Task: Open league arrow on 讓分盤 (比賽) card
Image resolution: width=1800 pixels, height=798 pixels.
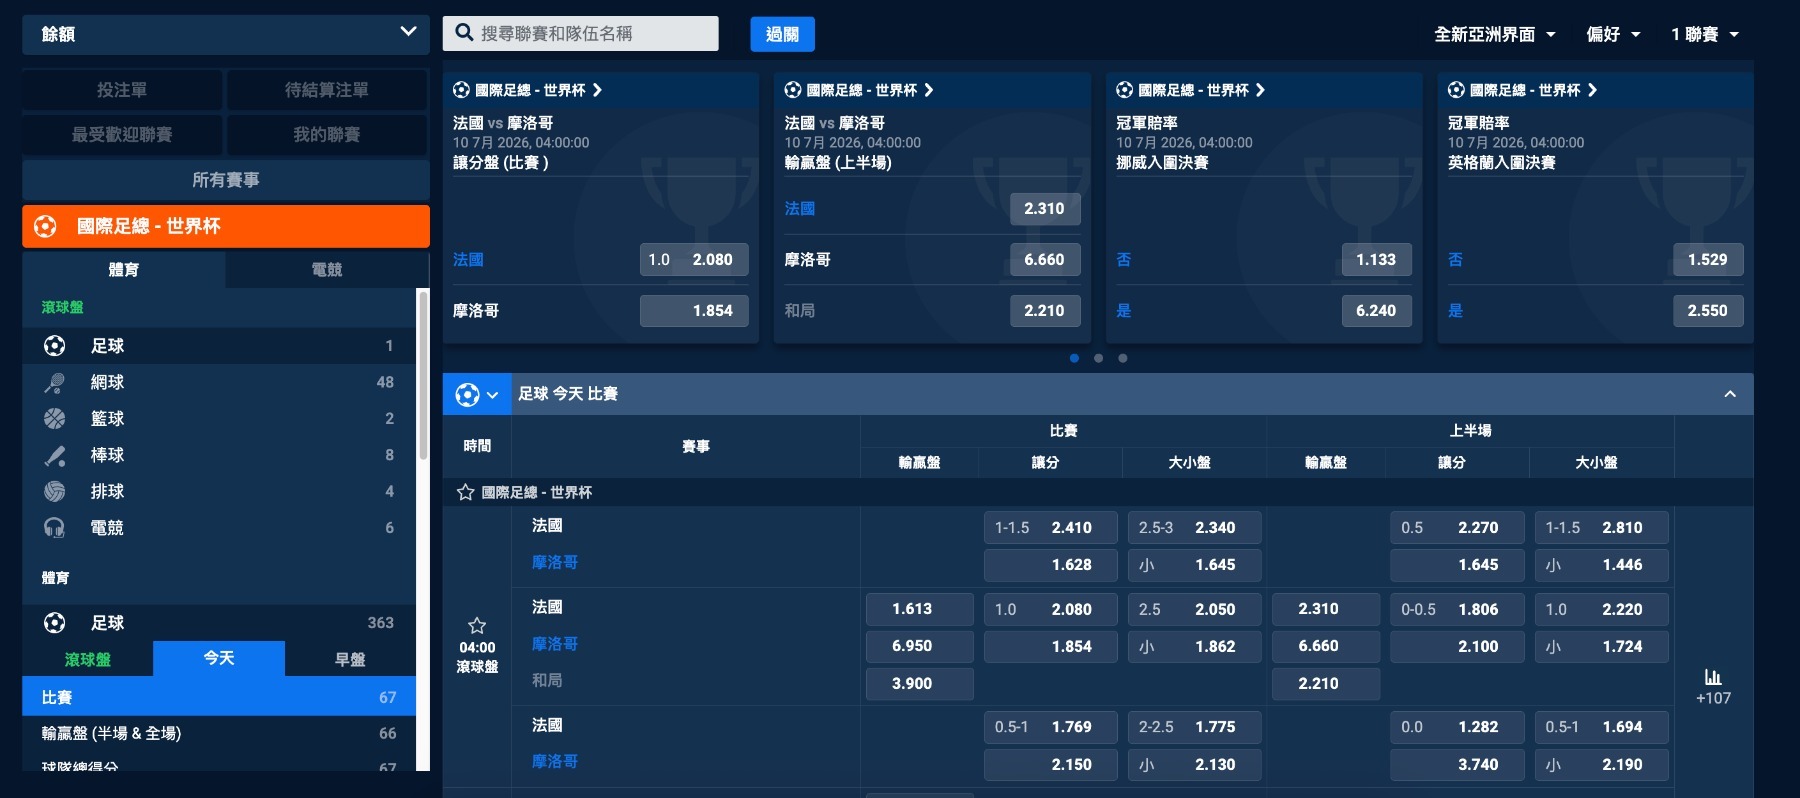Action: pos(597,90)
